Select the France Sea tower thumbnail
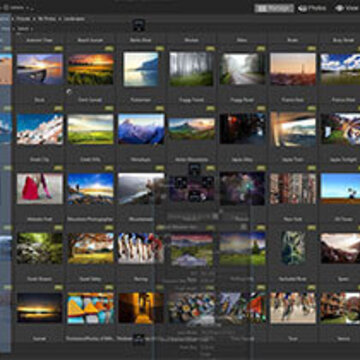 [x=293, y=69]
